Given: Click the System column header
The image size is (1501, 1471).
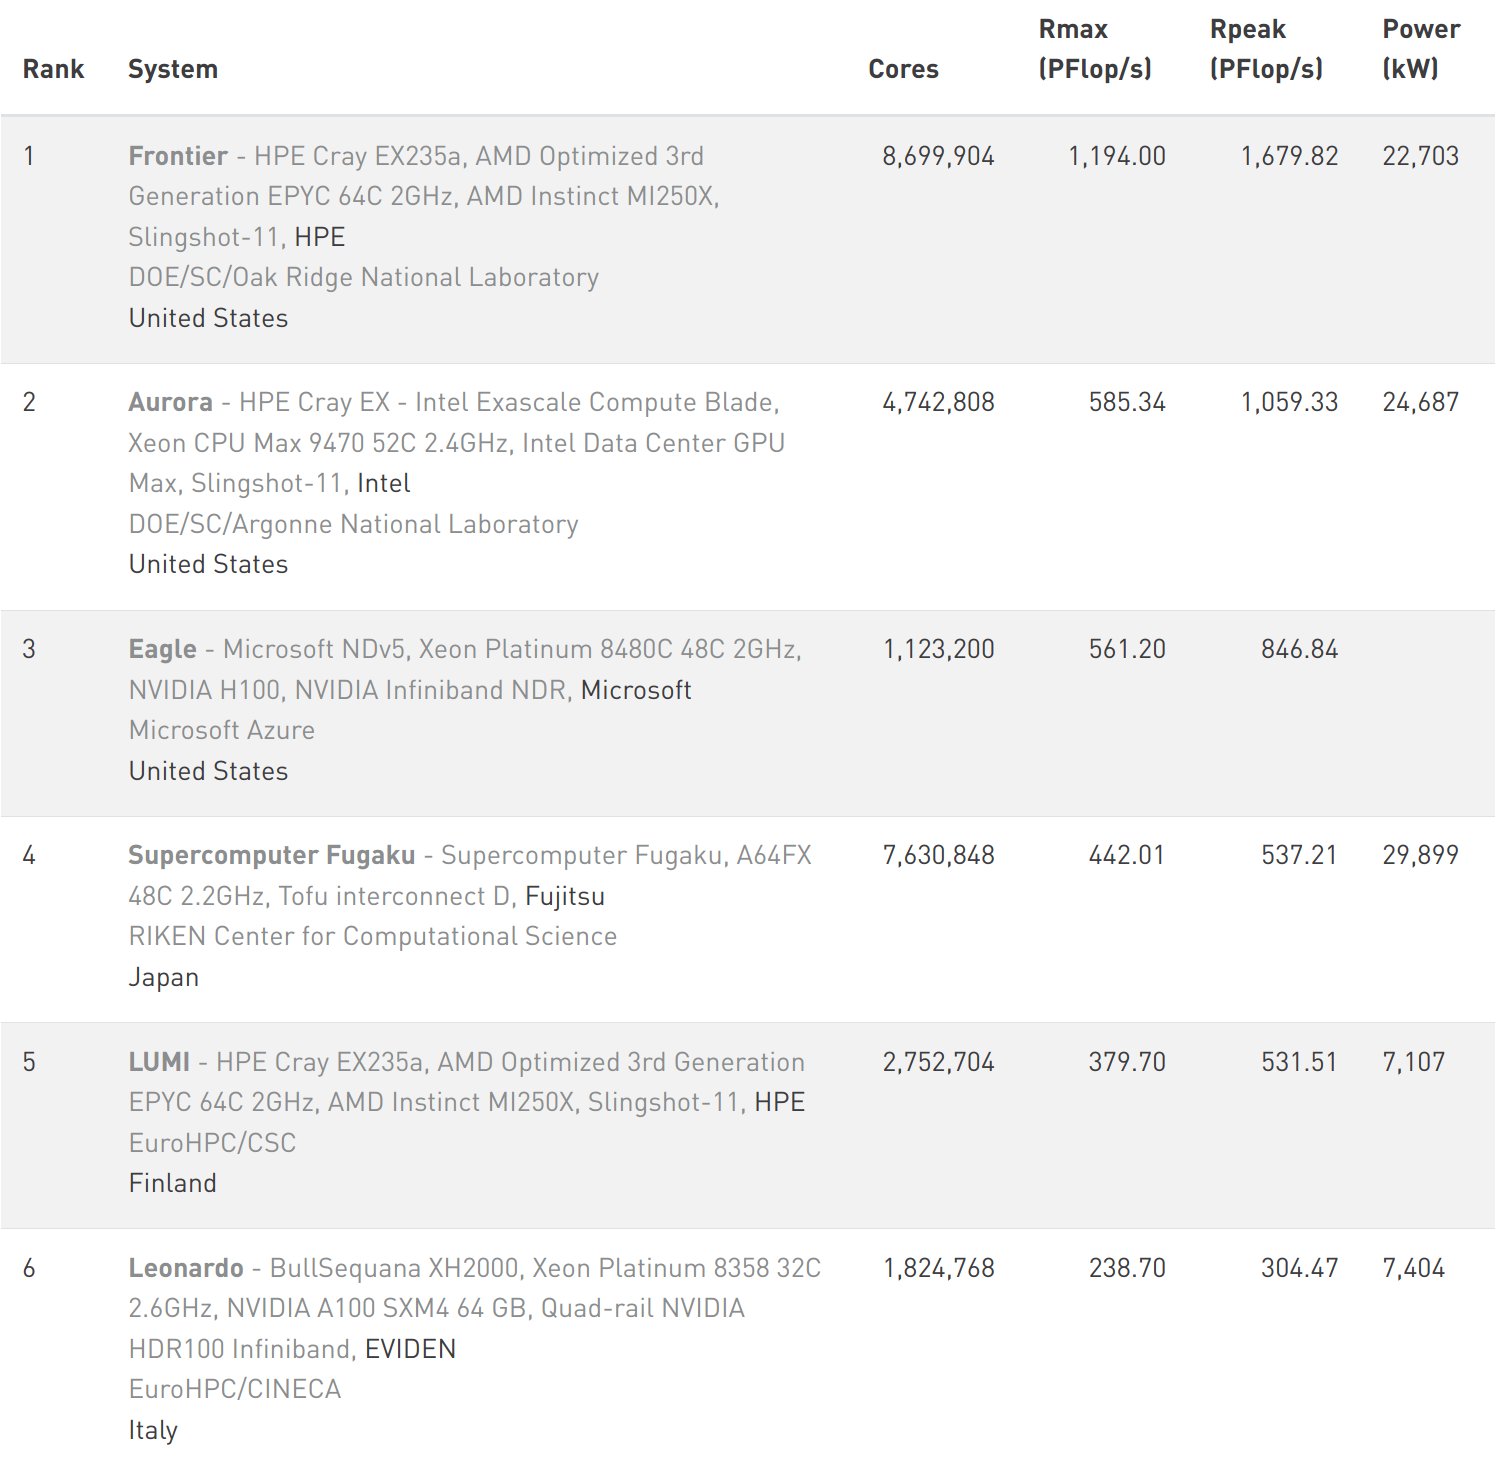Looking at the screenshot, I should [173, 69].
